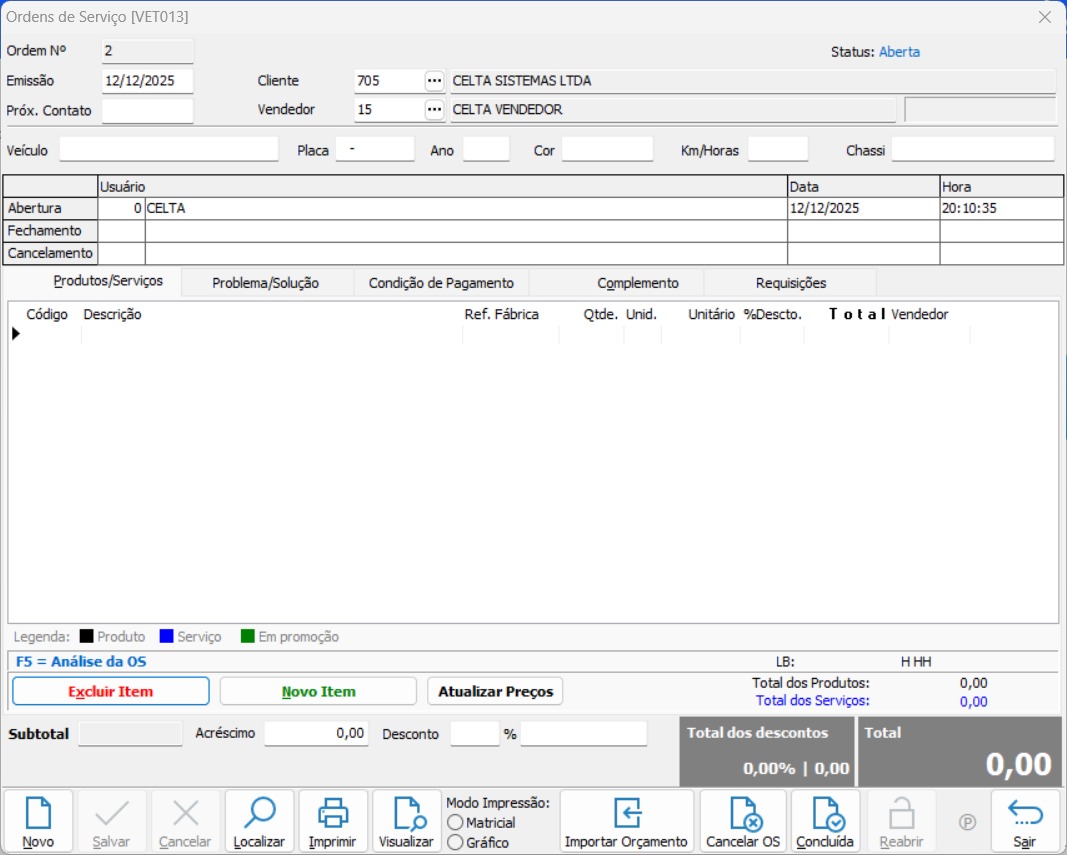The image size is (1067, 855).
Task: Click Importar Orçamento icon button
Action: click(626, 821)
